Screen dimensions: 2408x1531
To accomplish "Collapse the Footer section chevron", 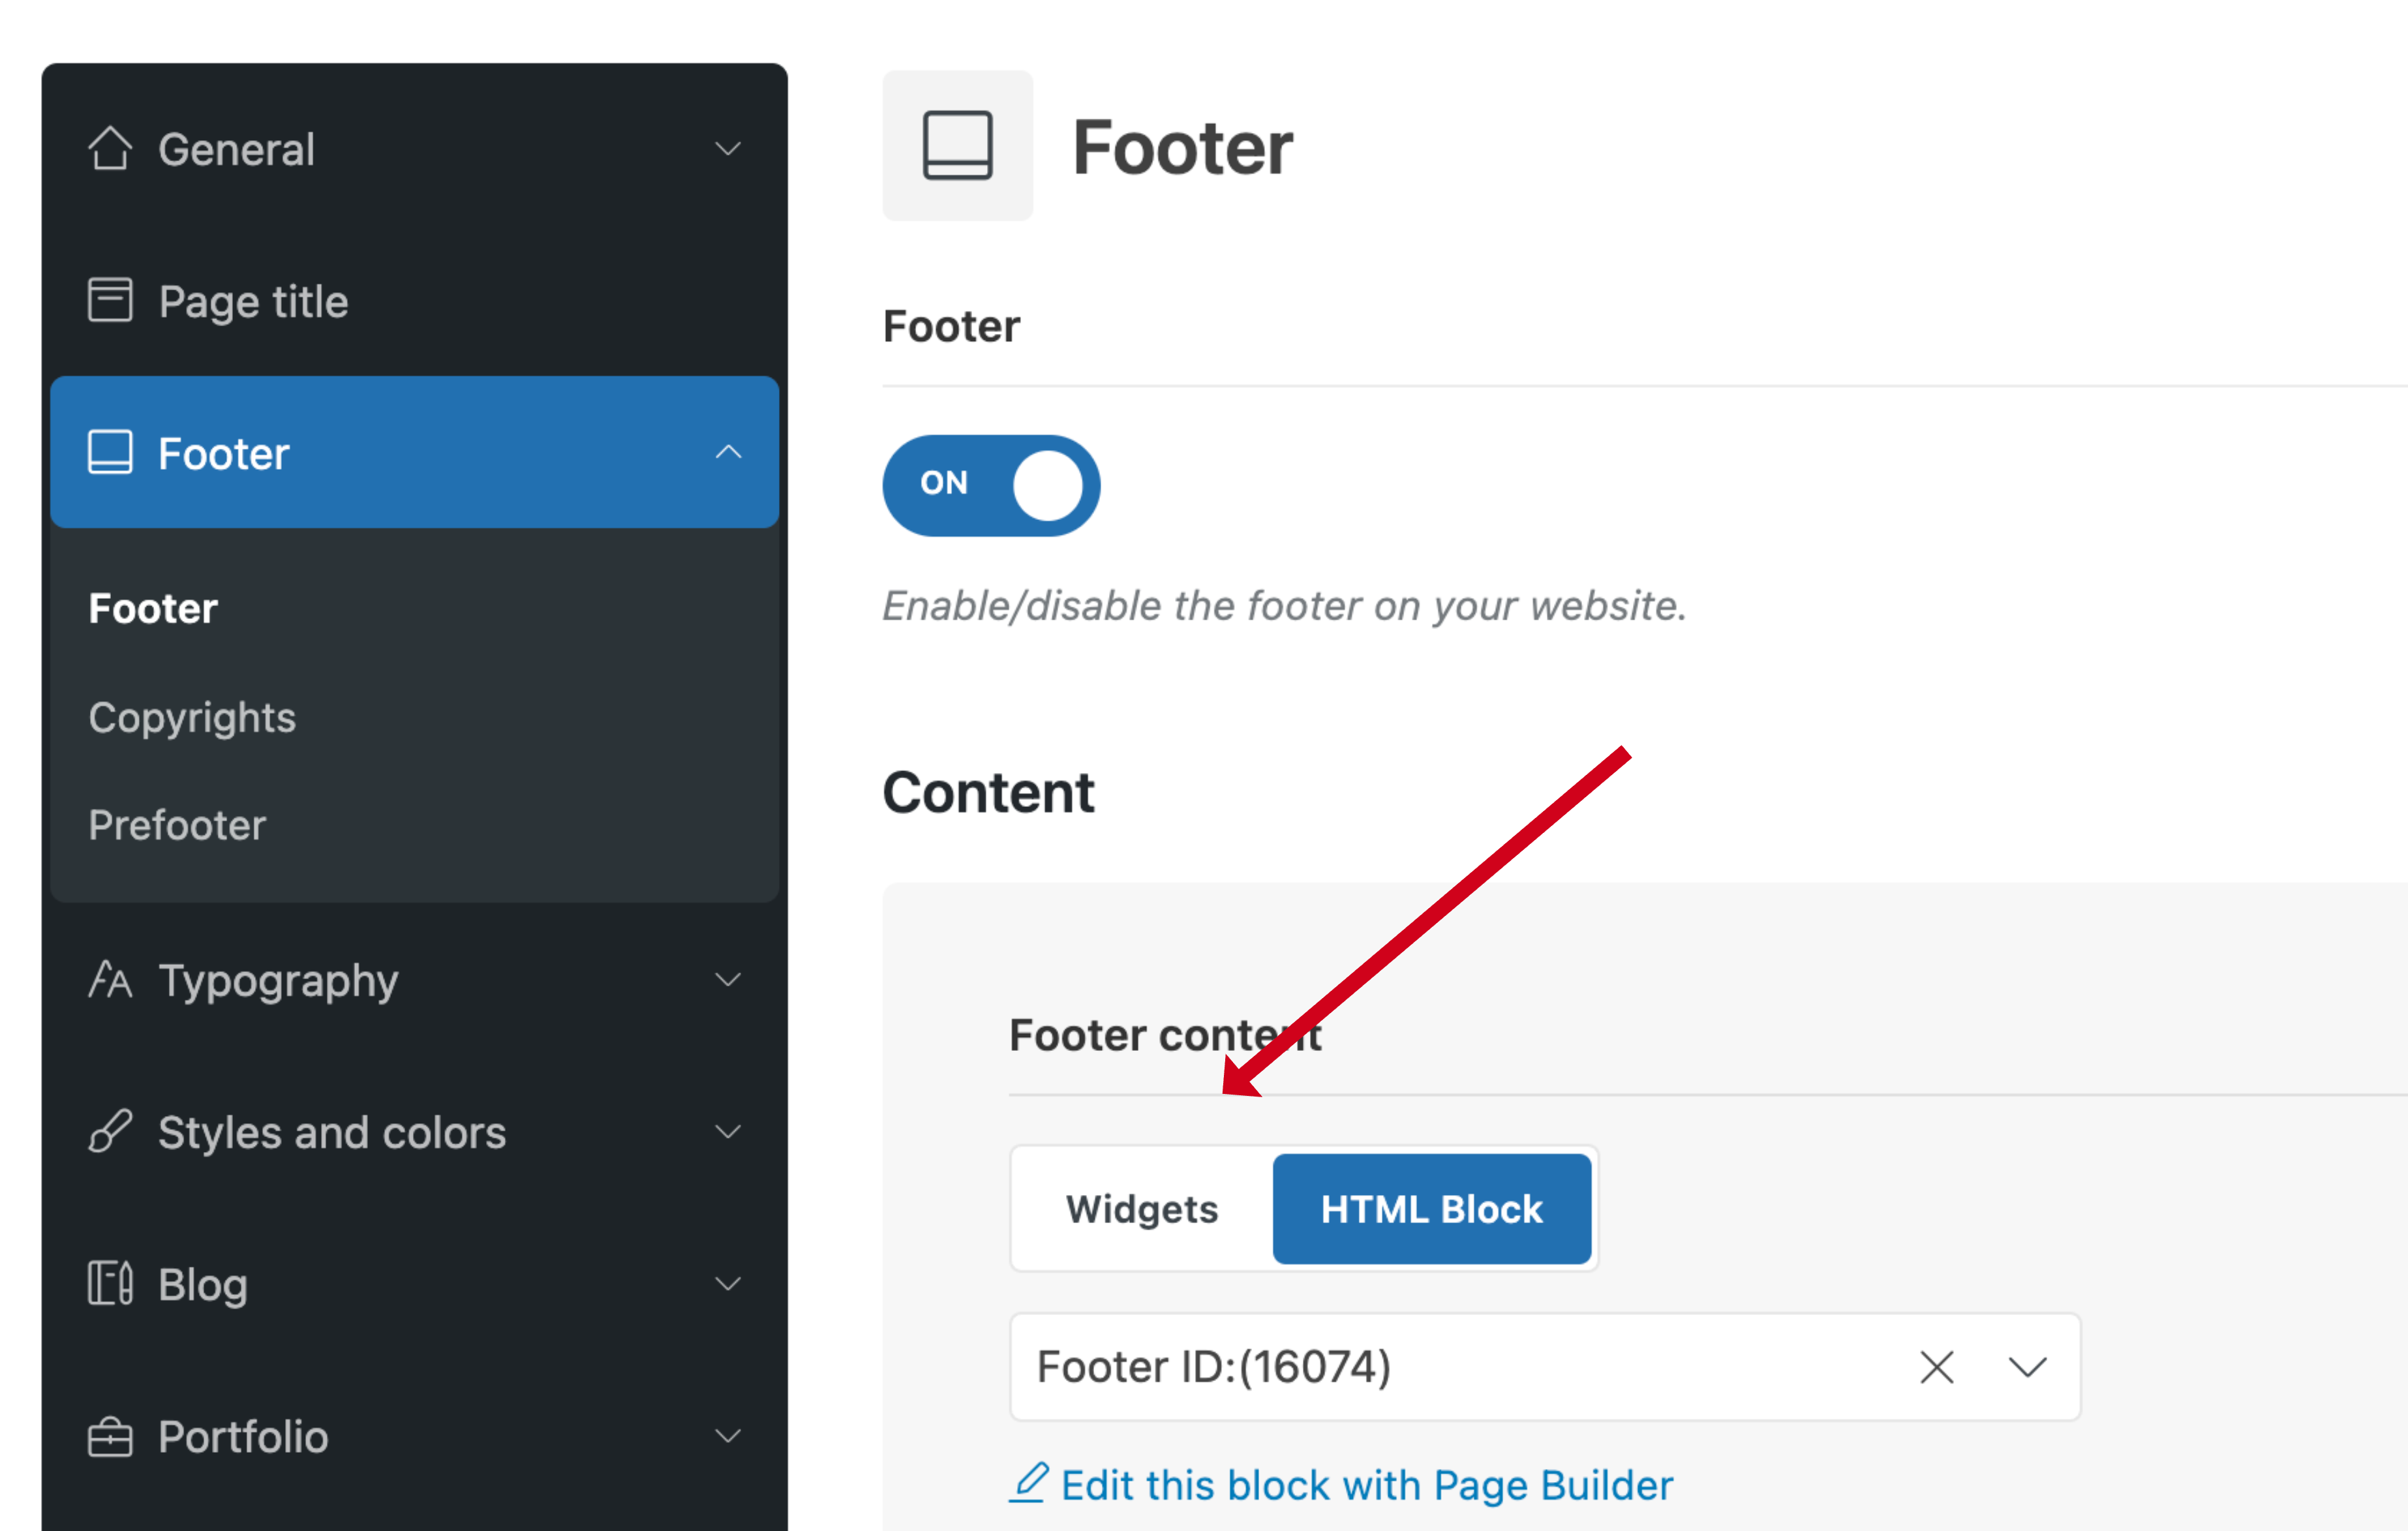I will pos(728,452).
